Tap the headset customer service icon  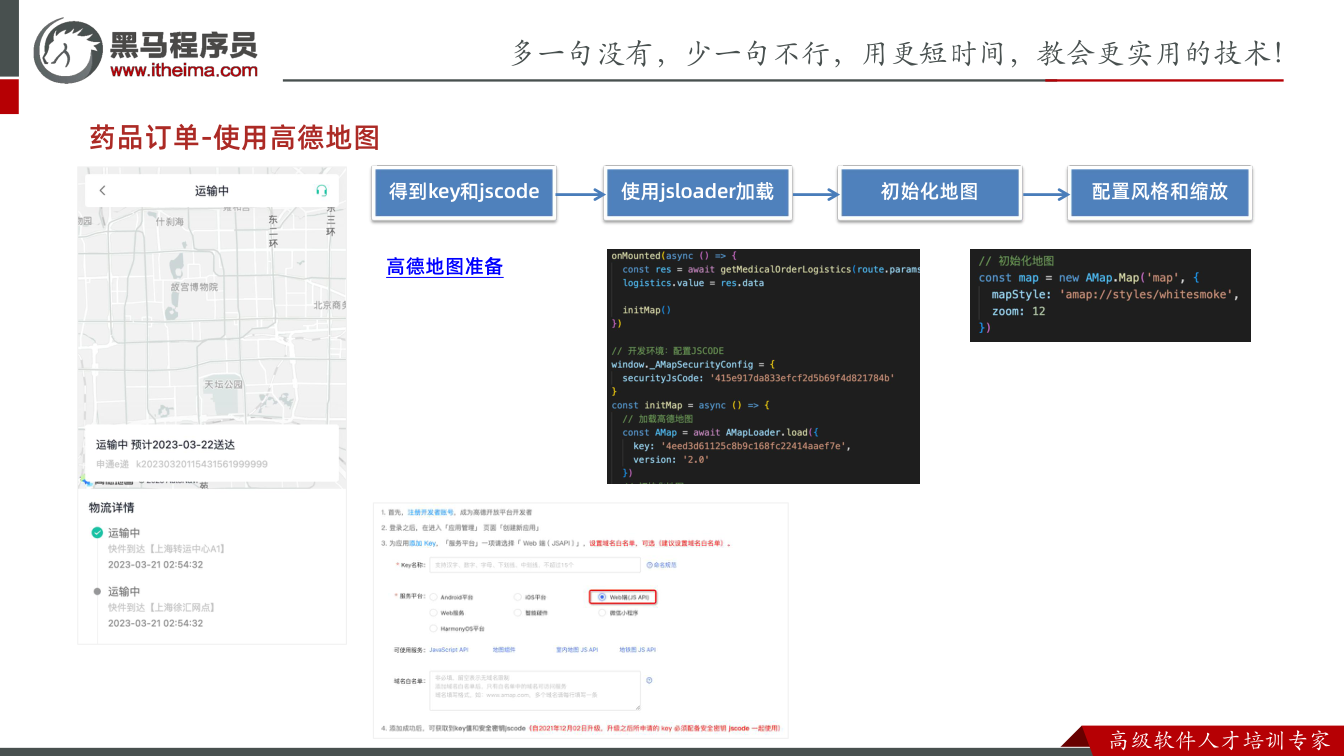pyautogui.click(x=321, y=190)
